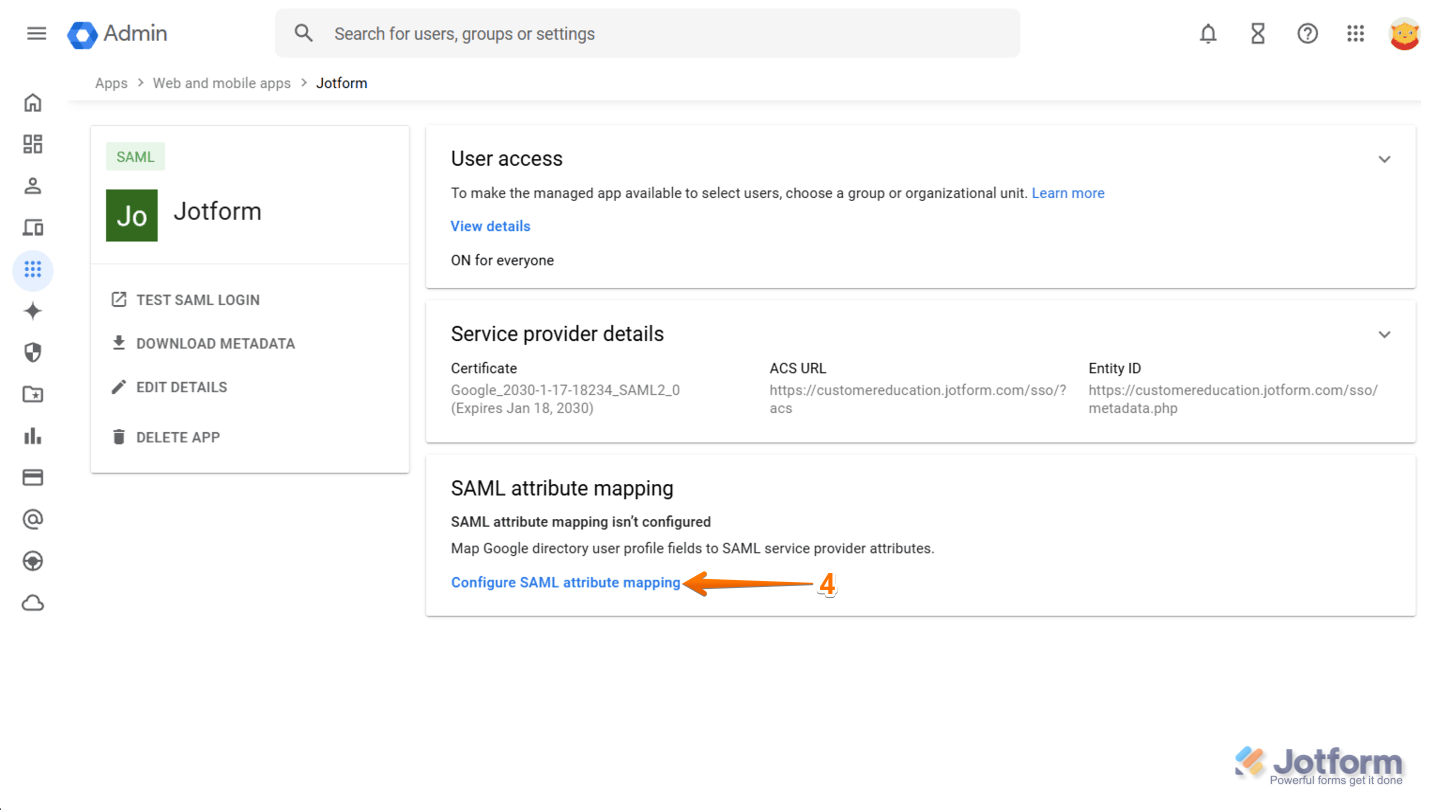The height and width of the screenshot is (810, 1440).
Task: Open the Billing card icon
Action: [x=33, y=478]
